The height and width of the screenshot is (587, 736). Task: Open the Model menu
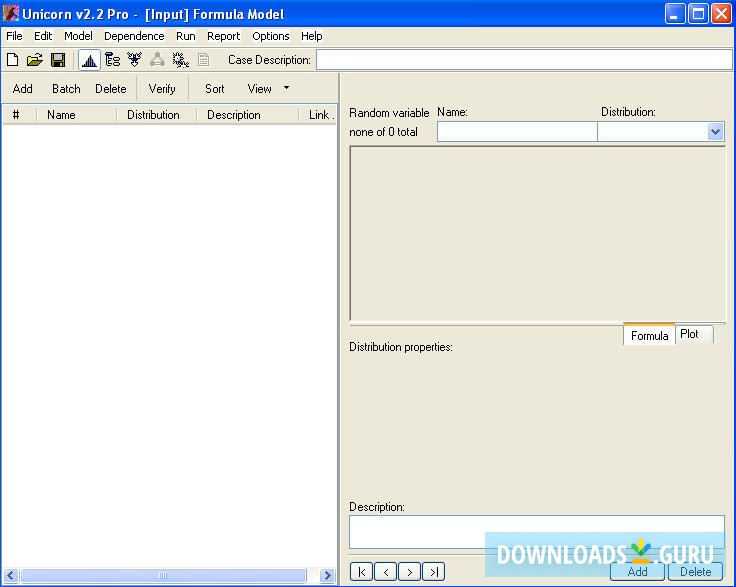tap(78, 36)
